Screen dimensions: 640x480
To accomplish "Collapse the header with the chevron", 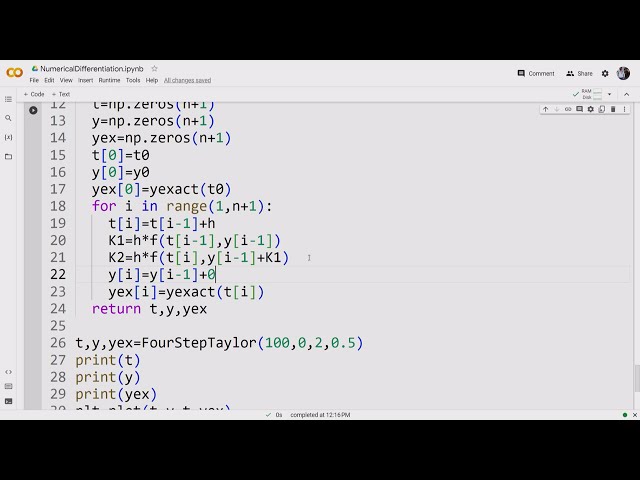I will (x=627, y=94).
